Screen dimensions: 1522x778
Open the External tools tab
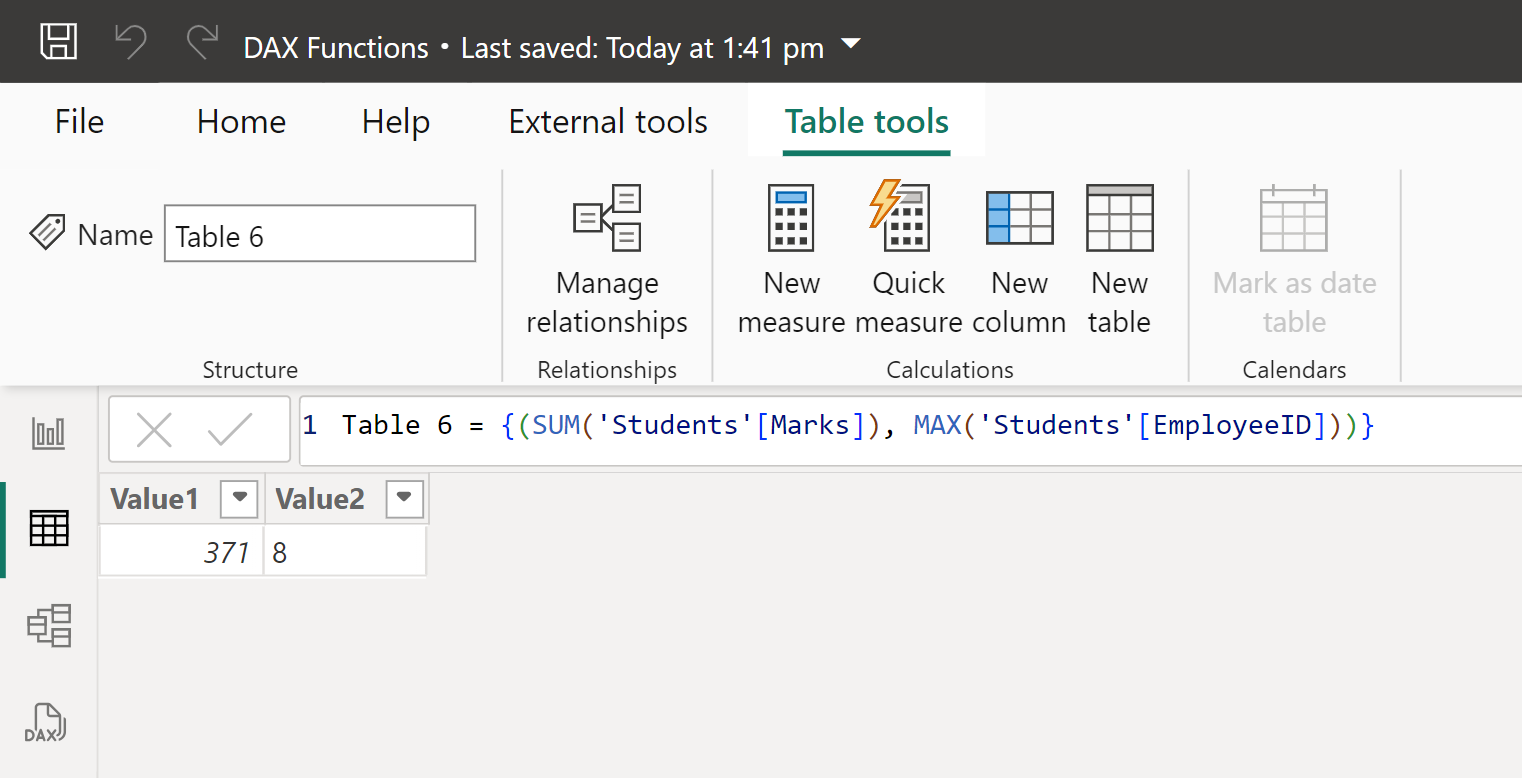(x=607, y=121)
